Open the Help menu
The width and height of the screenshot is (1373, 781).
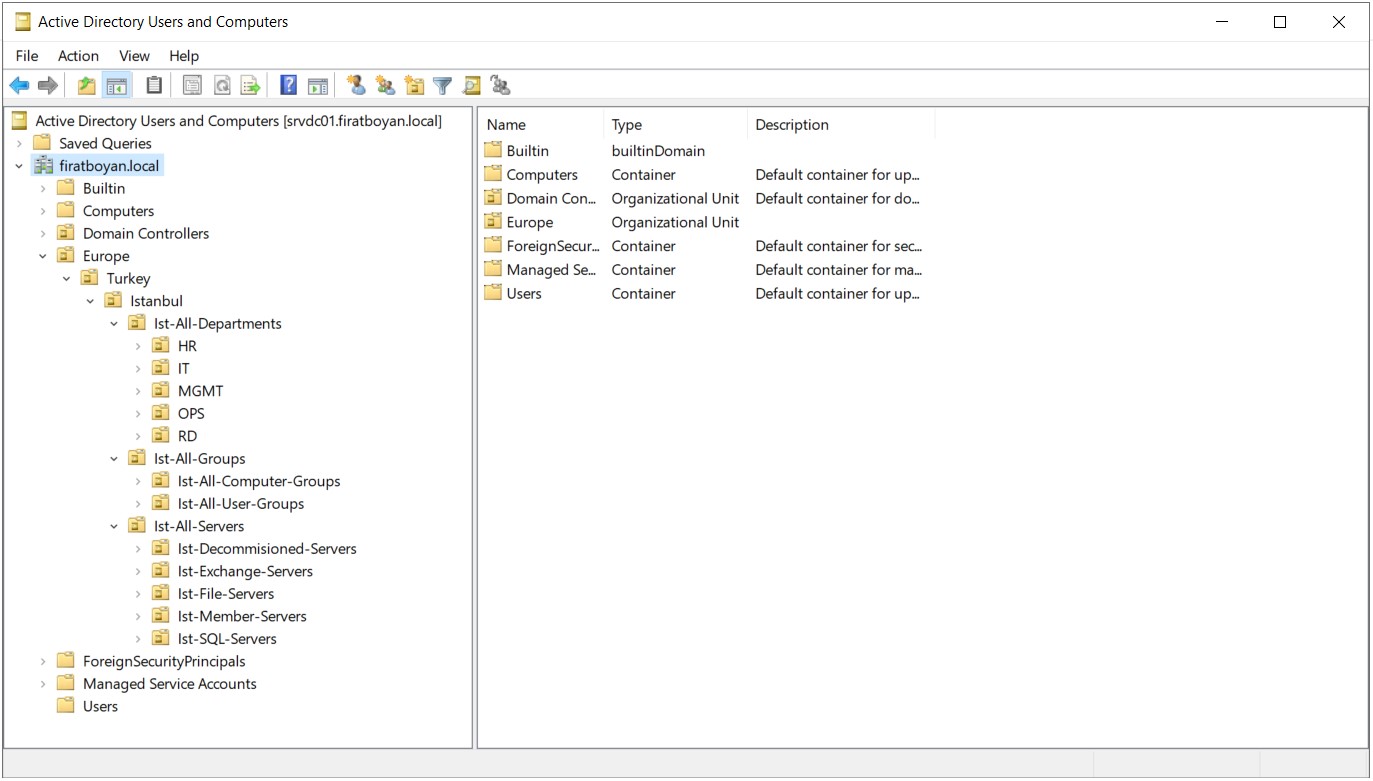point(184,56)
